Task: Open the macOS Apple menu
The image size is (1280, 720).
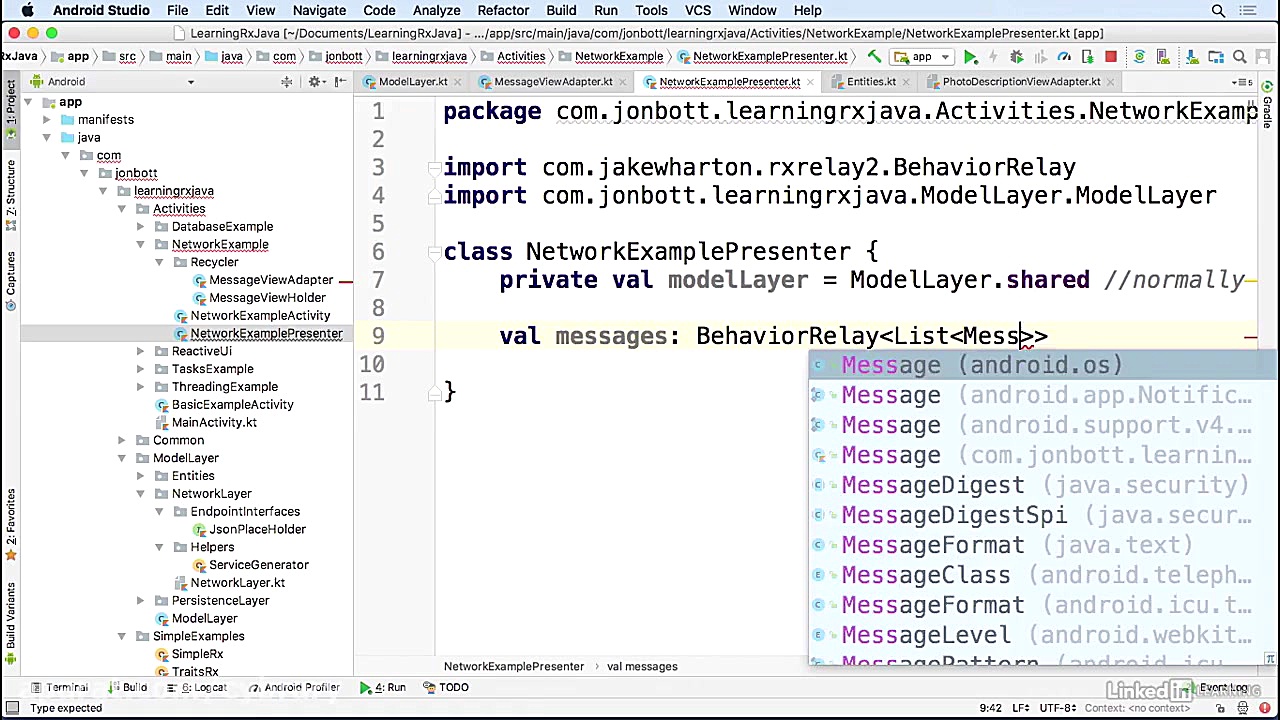Action: (x=27, y=11)
